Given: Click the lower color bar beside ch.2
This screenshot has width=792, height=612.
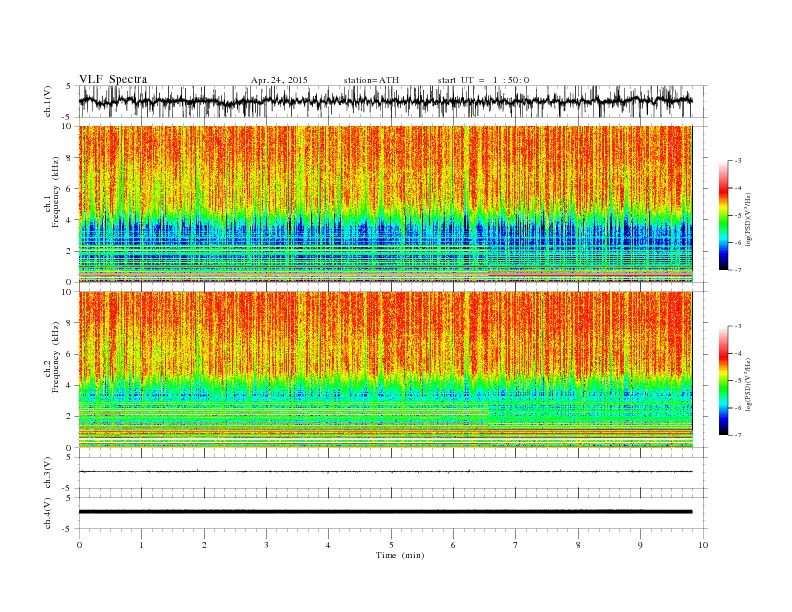Looking at the screenshot, I should coord(723,381).
